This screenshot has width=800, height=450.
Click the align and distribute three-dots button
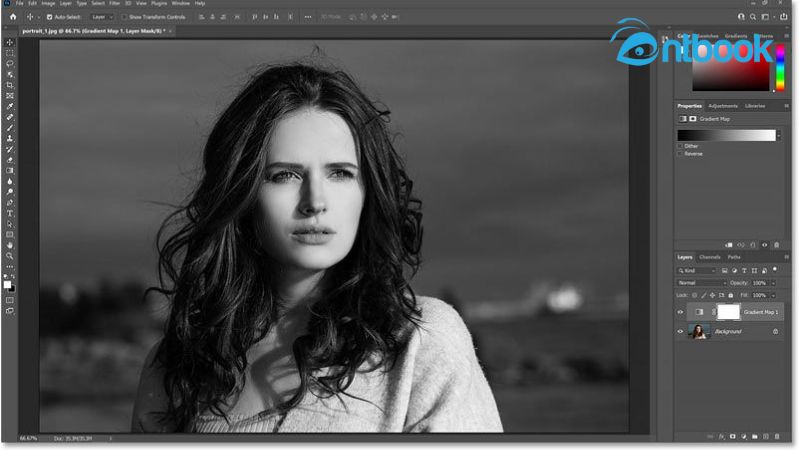click(308, 17)
